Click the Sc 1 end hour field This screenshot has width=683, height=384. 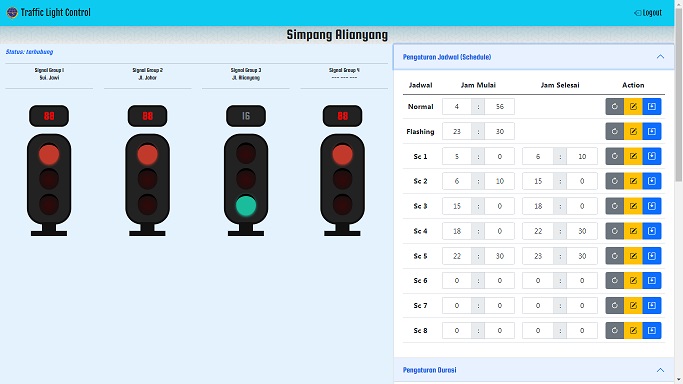tap(538, 156)
